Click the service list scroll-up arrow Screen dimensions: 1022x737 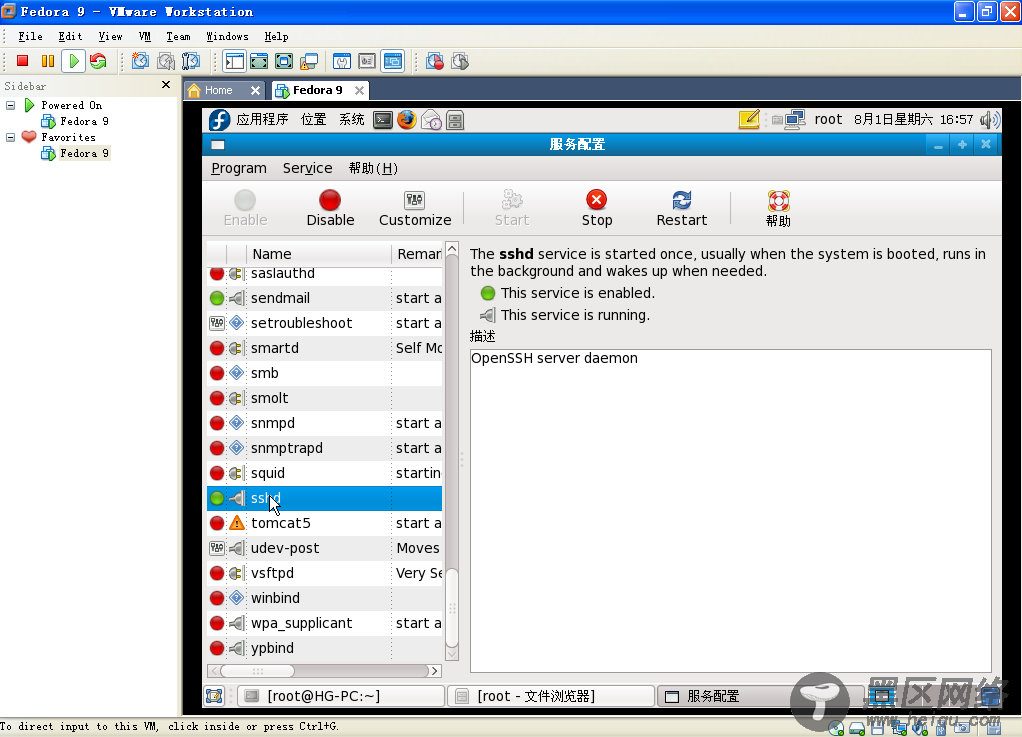pyautogui.click(x=452, y=249)
